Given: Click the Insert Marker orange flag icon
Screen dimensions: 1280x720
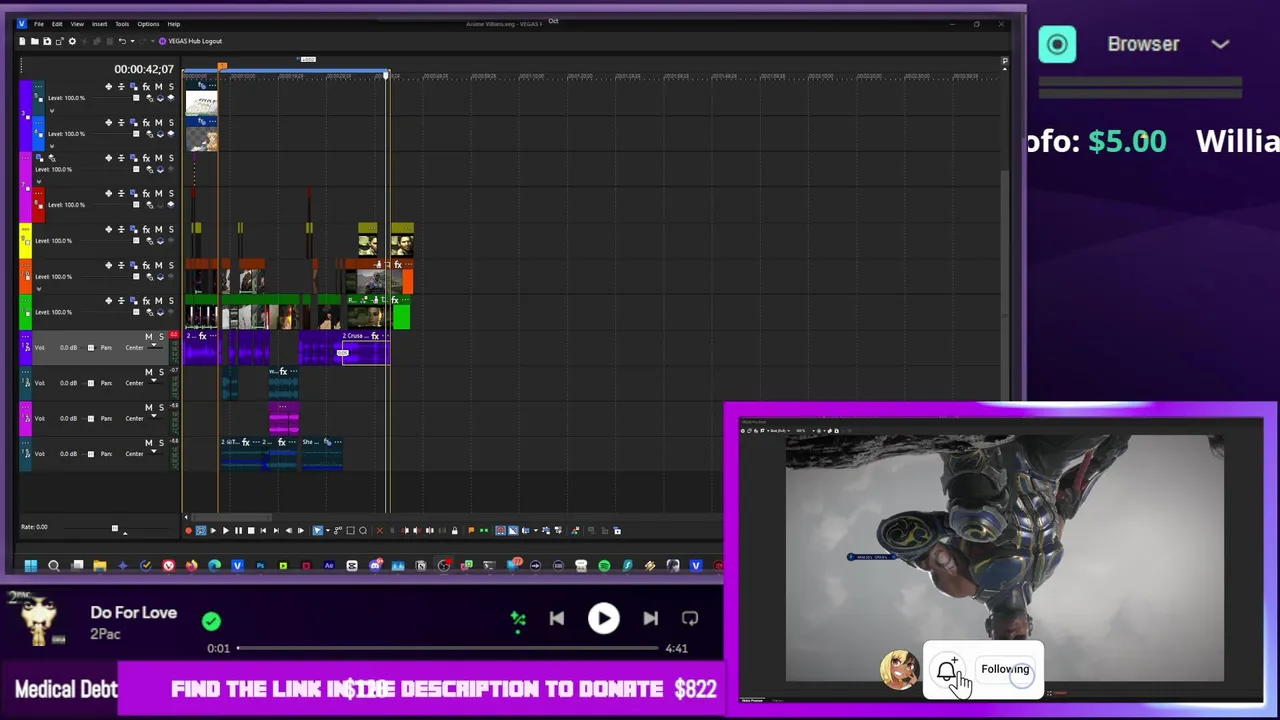Looking at the screenshot, I should coord(471,530).
